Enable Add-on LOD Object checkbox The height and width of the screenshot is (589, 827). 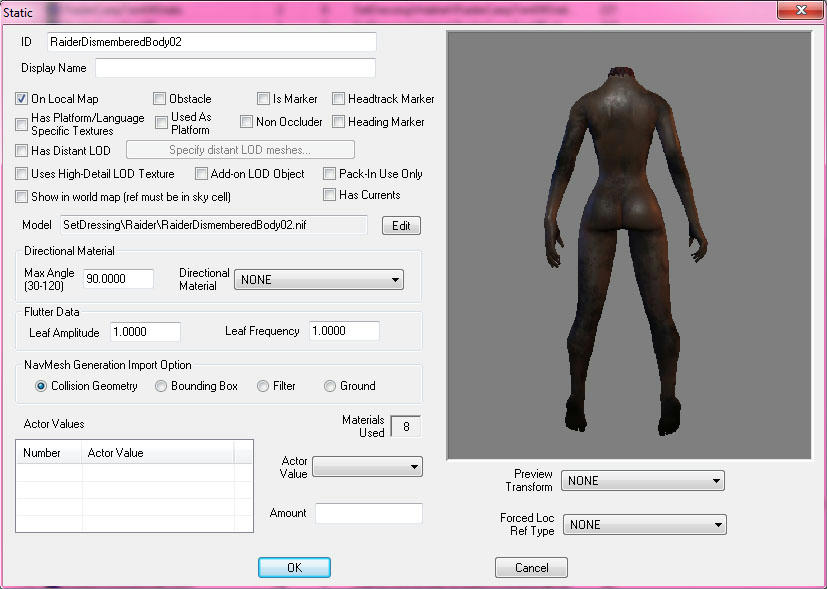(x=201, y=173)
